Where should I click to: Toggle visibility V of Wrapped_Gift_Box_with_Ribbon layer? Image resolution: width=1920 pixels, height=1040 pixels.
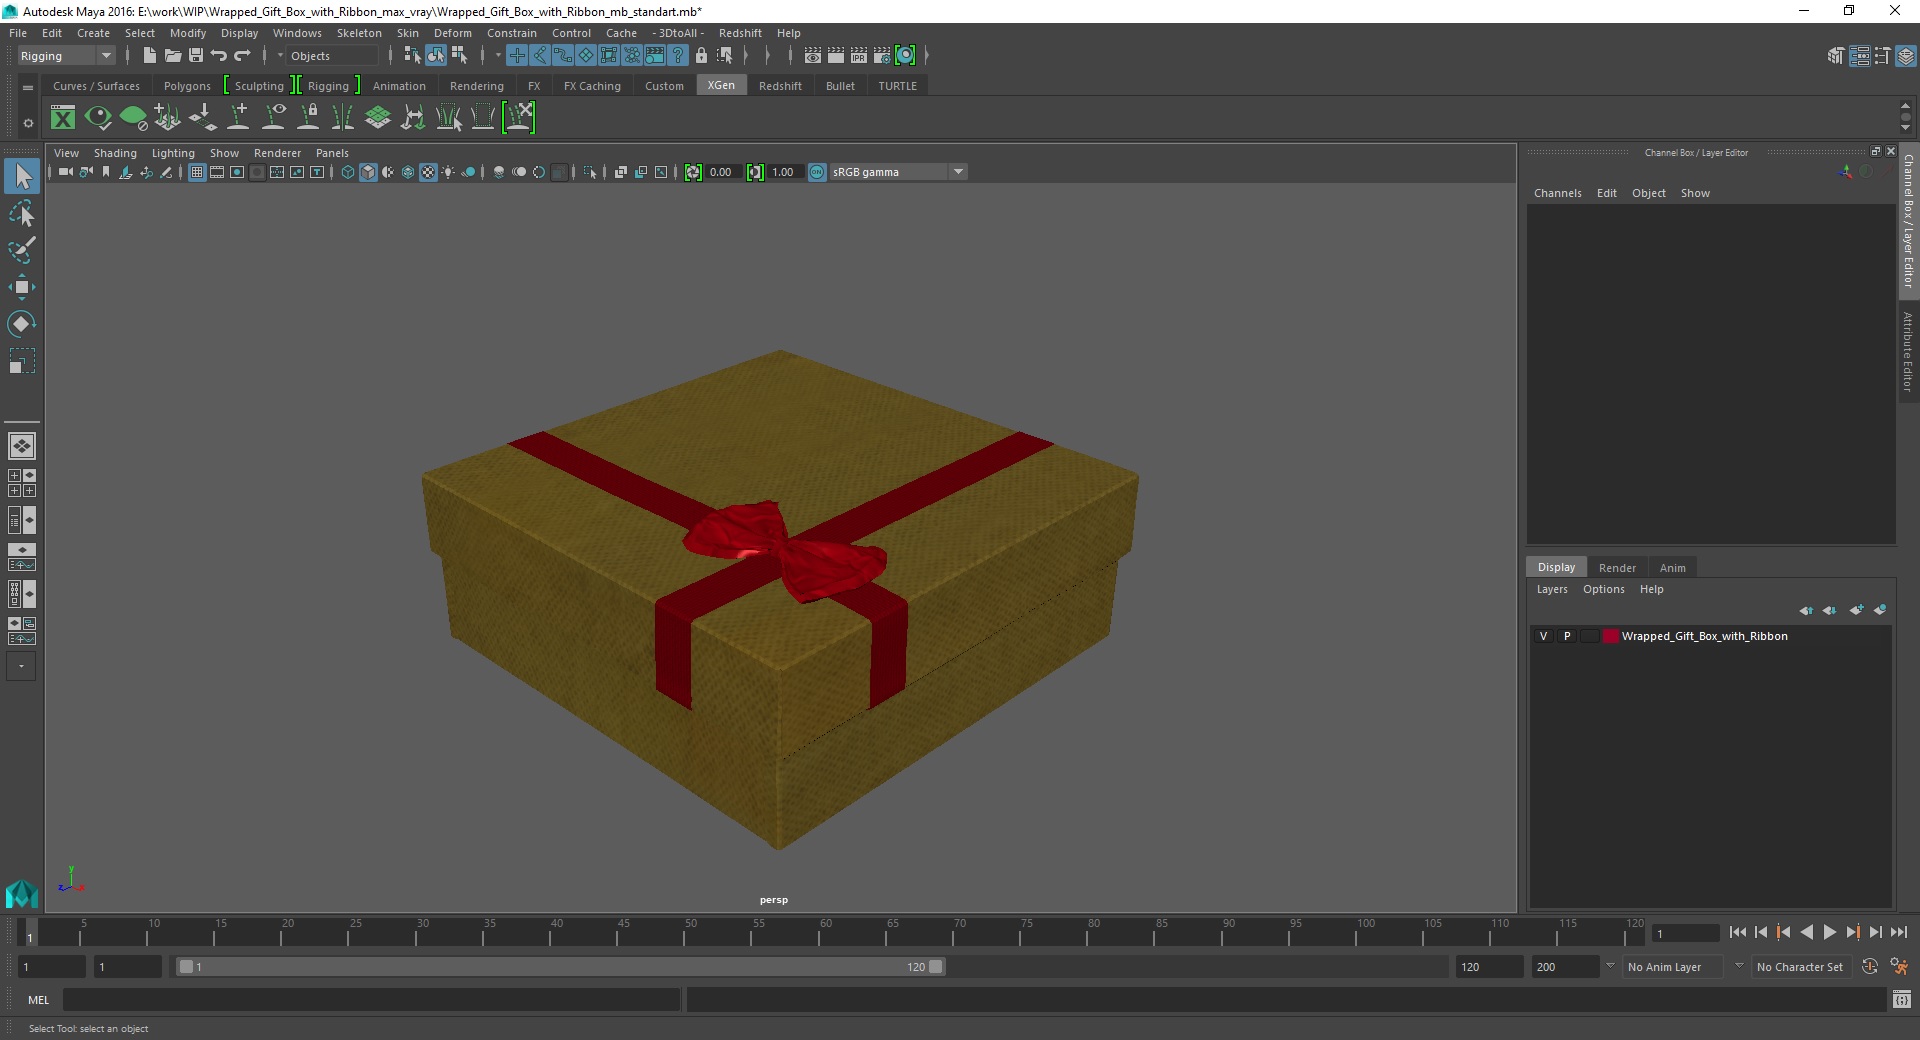tap(1543, 636)
